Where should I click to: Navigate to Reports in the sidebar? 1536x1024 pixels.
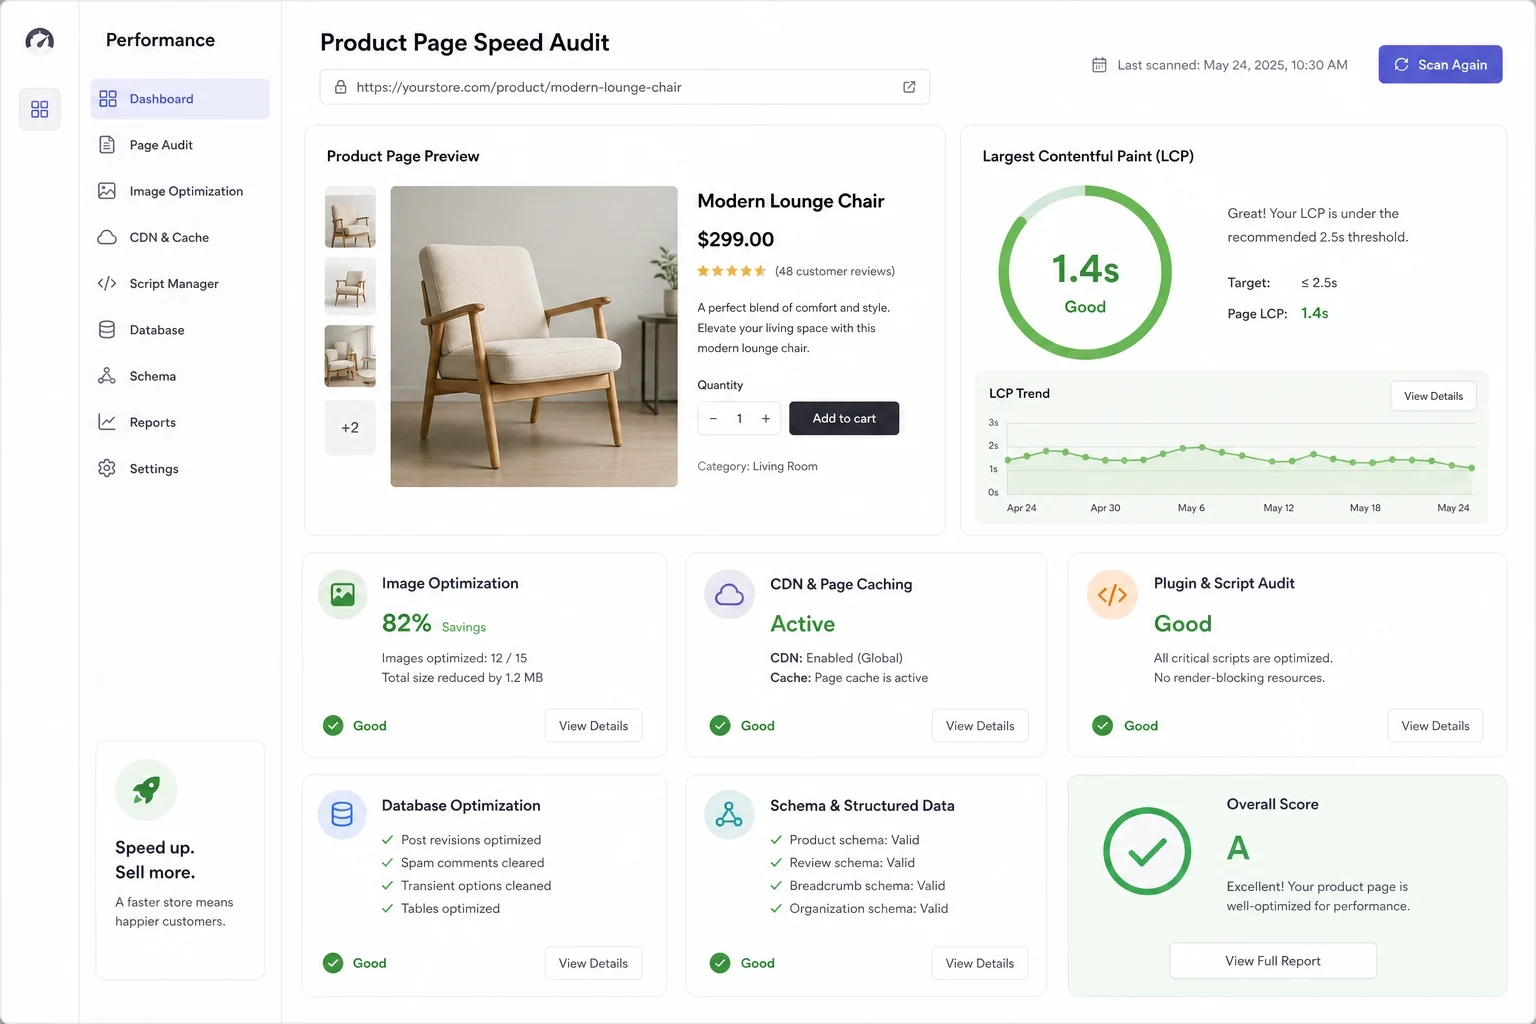180,422
